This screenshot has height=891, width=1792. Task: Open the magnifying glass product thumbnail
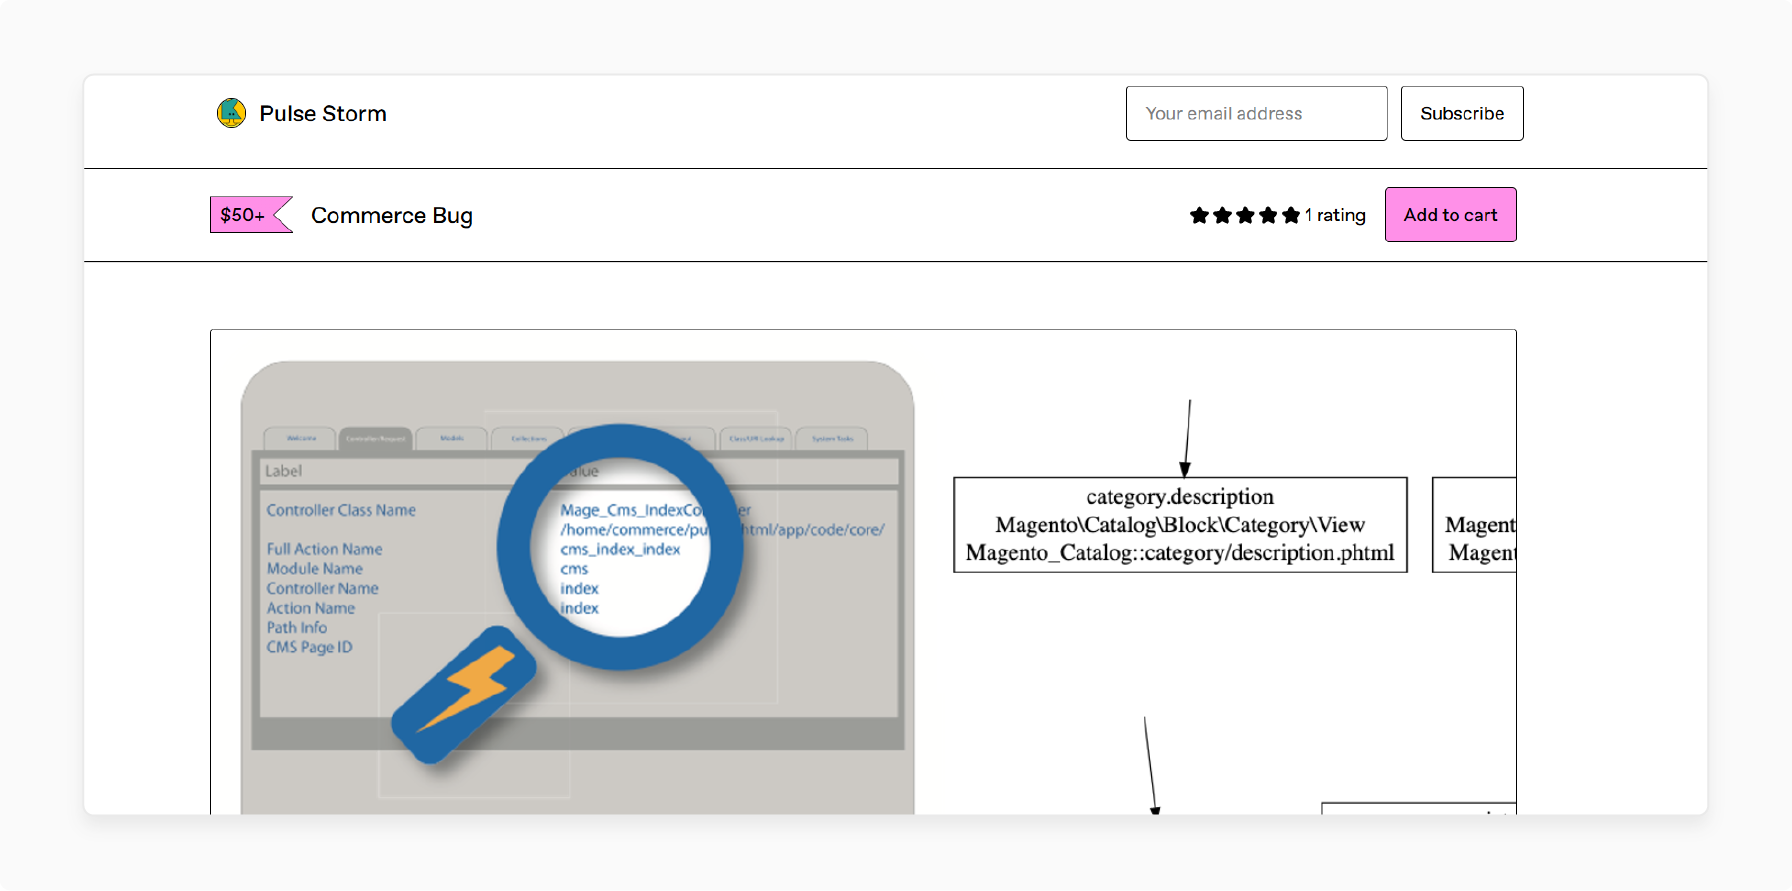pos(578,588)
